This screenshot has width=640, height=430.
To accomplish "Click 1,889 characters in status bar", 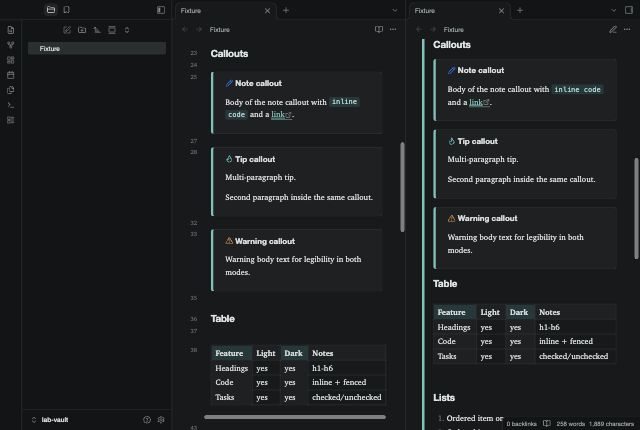I will (611, 424).
